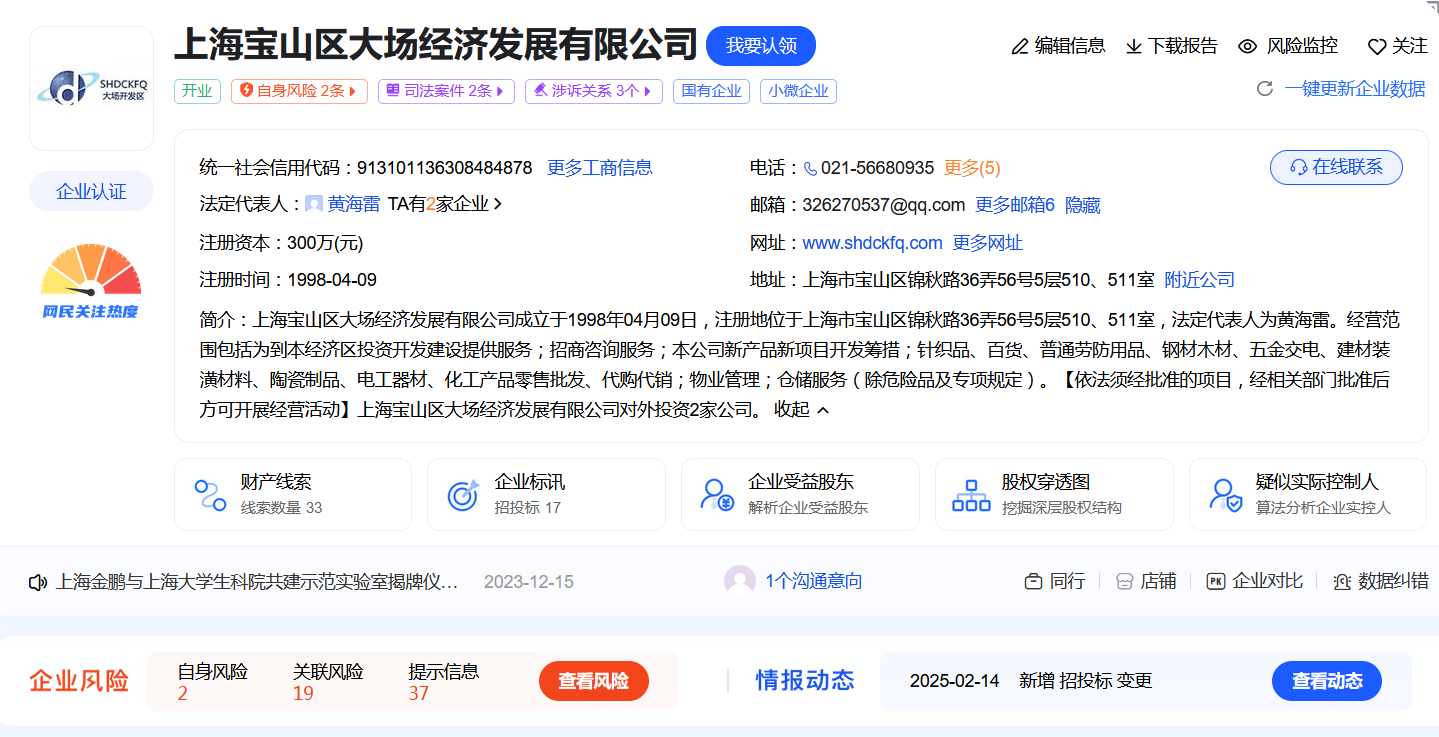Screen dimensions: 1439x737
Task: Show 更多邮箱6 emails
Action: click(1015, 205)
